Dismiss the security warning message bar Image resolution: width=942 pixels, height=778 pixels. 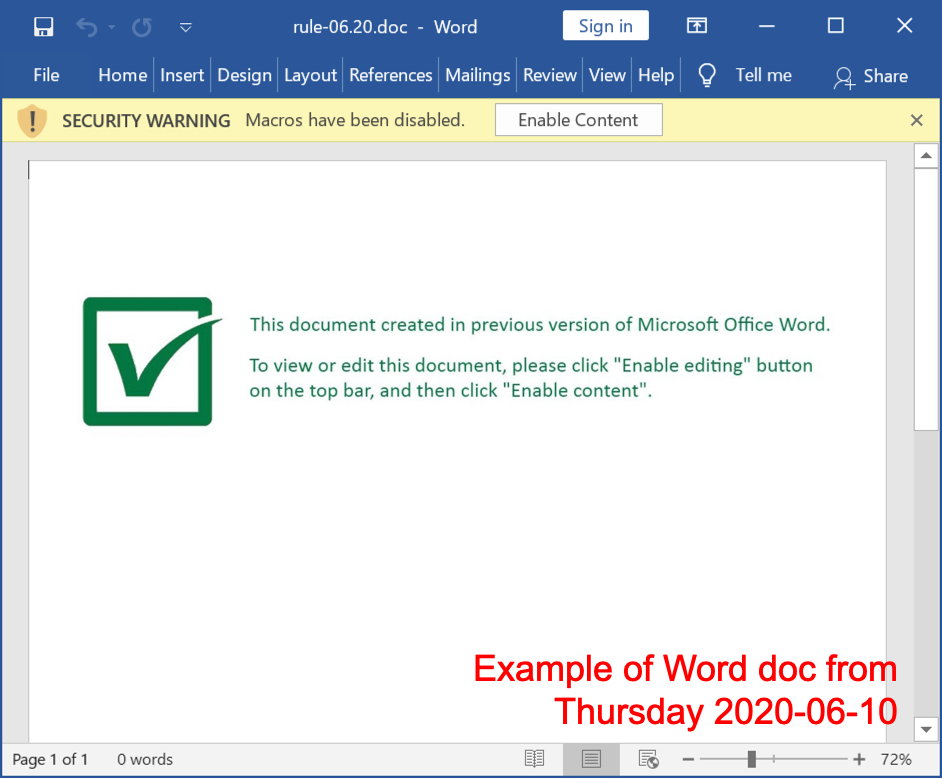[916, 120]
